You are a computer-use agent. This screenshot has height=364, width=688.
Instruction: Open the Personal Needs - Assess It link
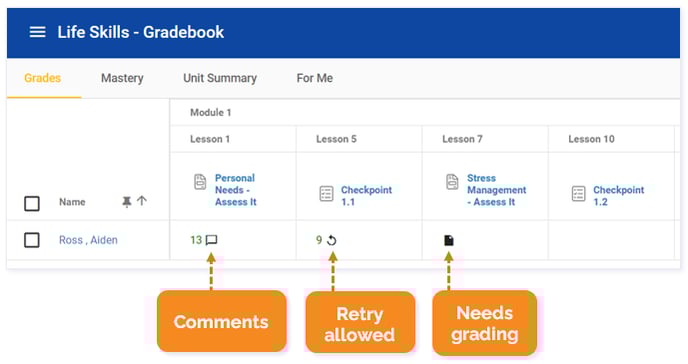[x=236, y=190]
